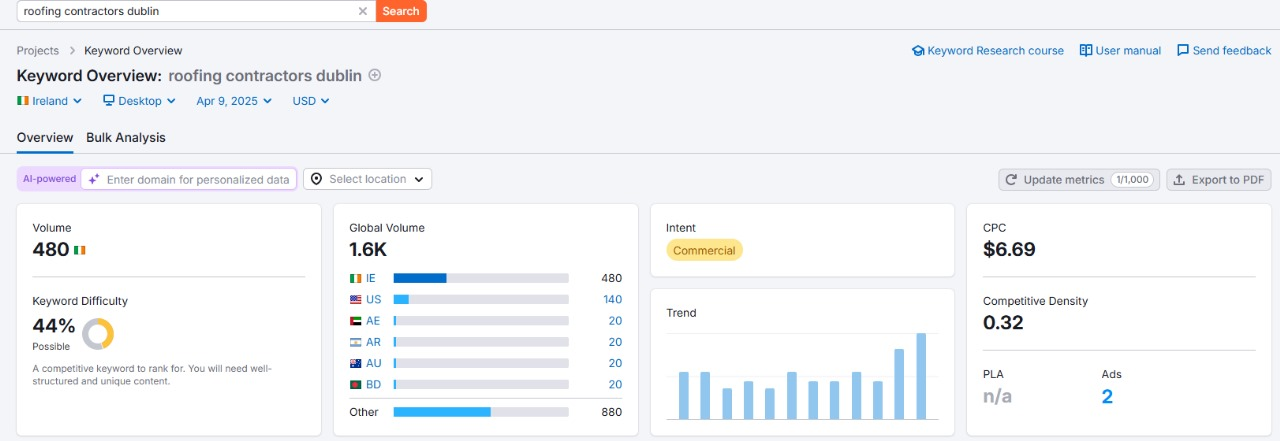This screenshot has width=1280, height=441.
Task: Click the US country code link
Action: [x=373, y=299]
